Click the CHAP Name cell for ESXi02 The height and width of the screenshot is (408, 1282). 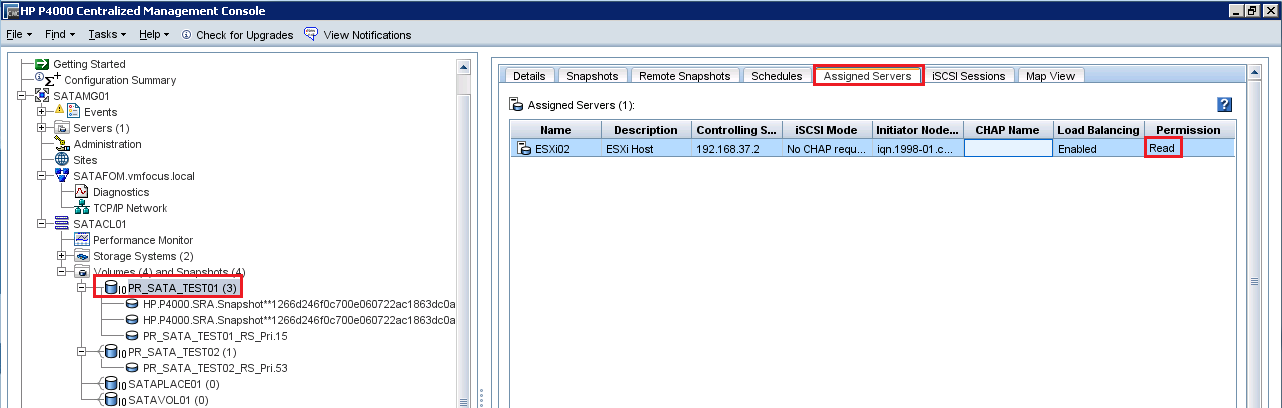coord(1008,149)
